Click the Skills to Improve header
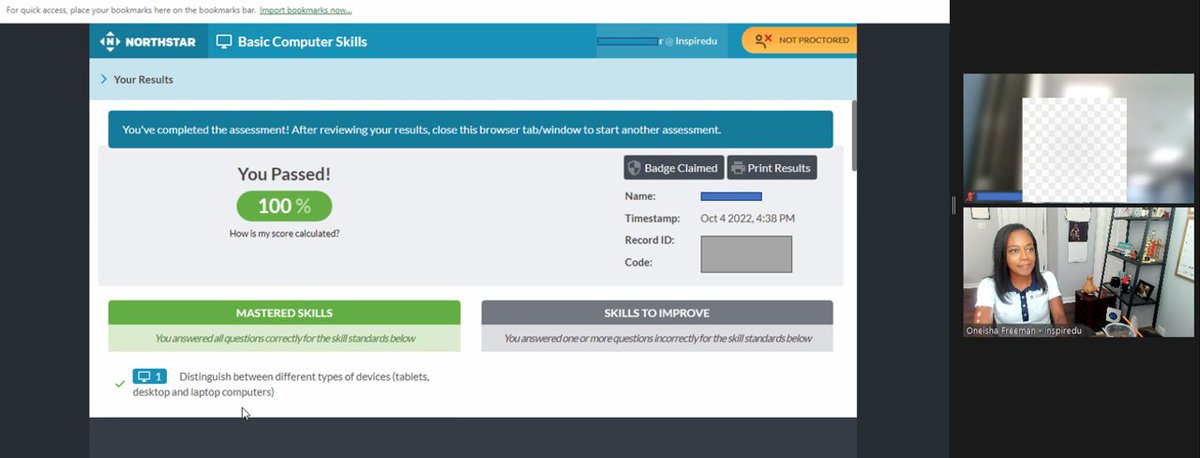1200x458 pixels. (x=657, y=313)
